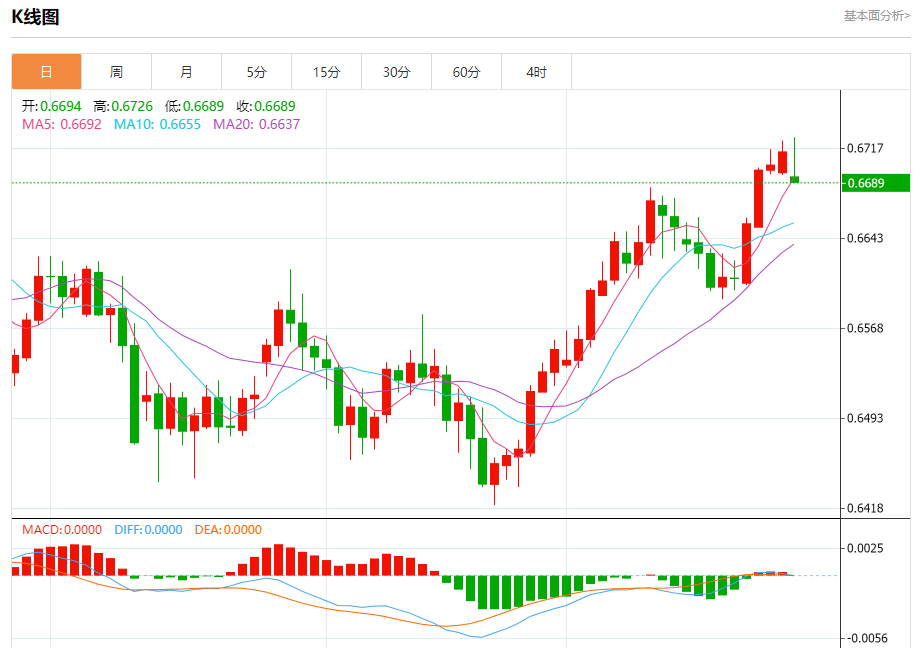The width and height of the screenshot is (917, 648).
Task: Open the 月 monthly chart tab
Action: (186, 72)
